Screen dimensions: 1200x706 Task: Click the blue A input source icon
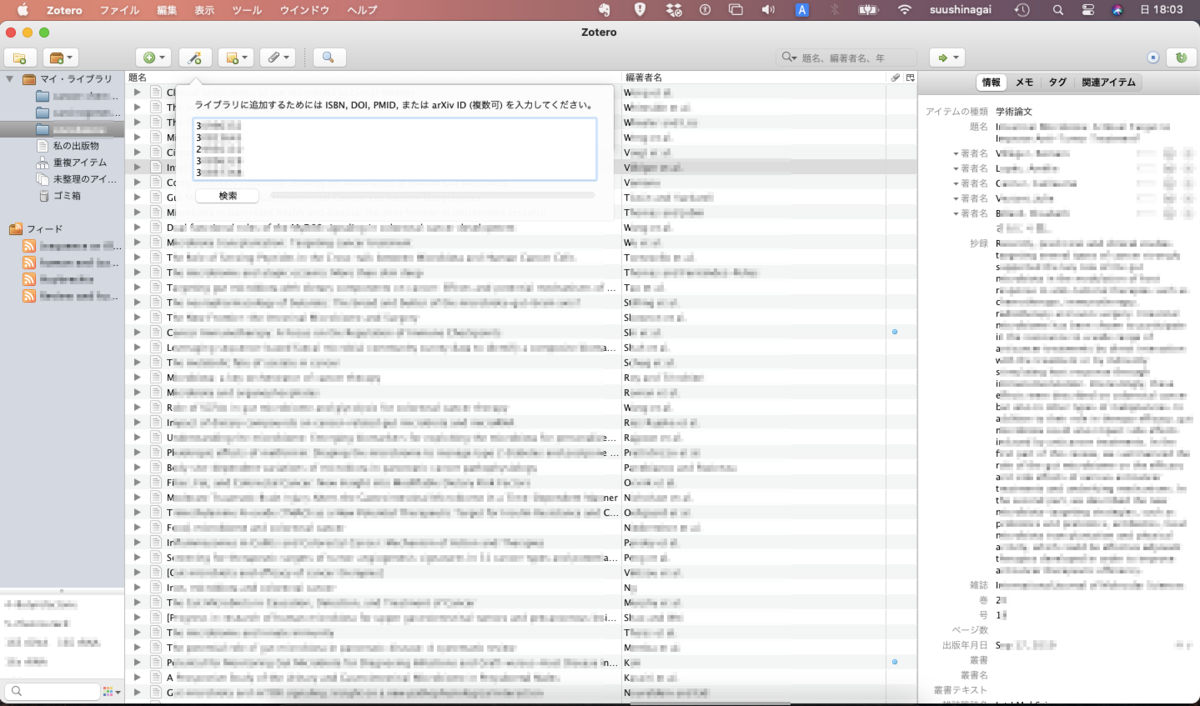[x=802, y=10]
